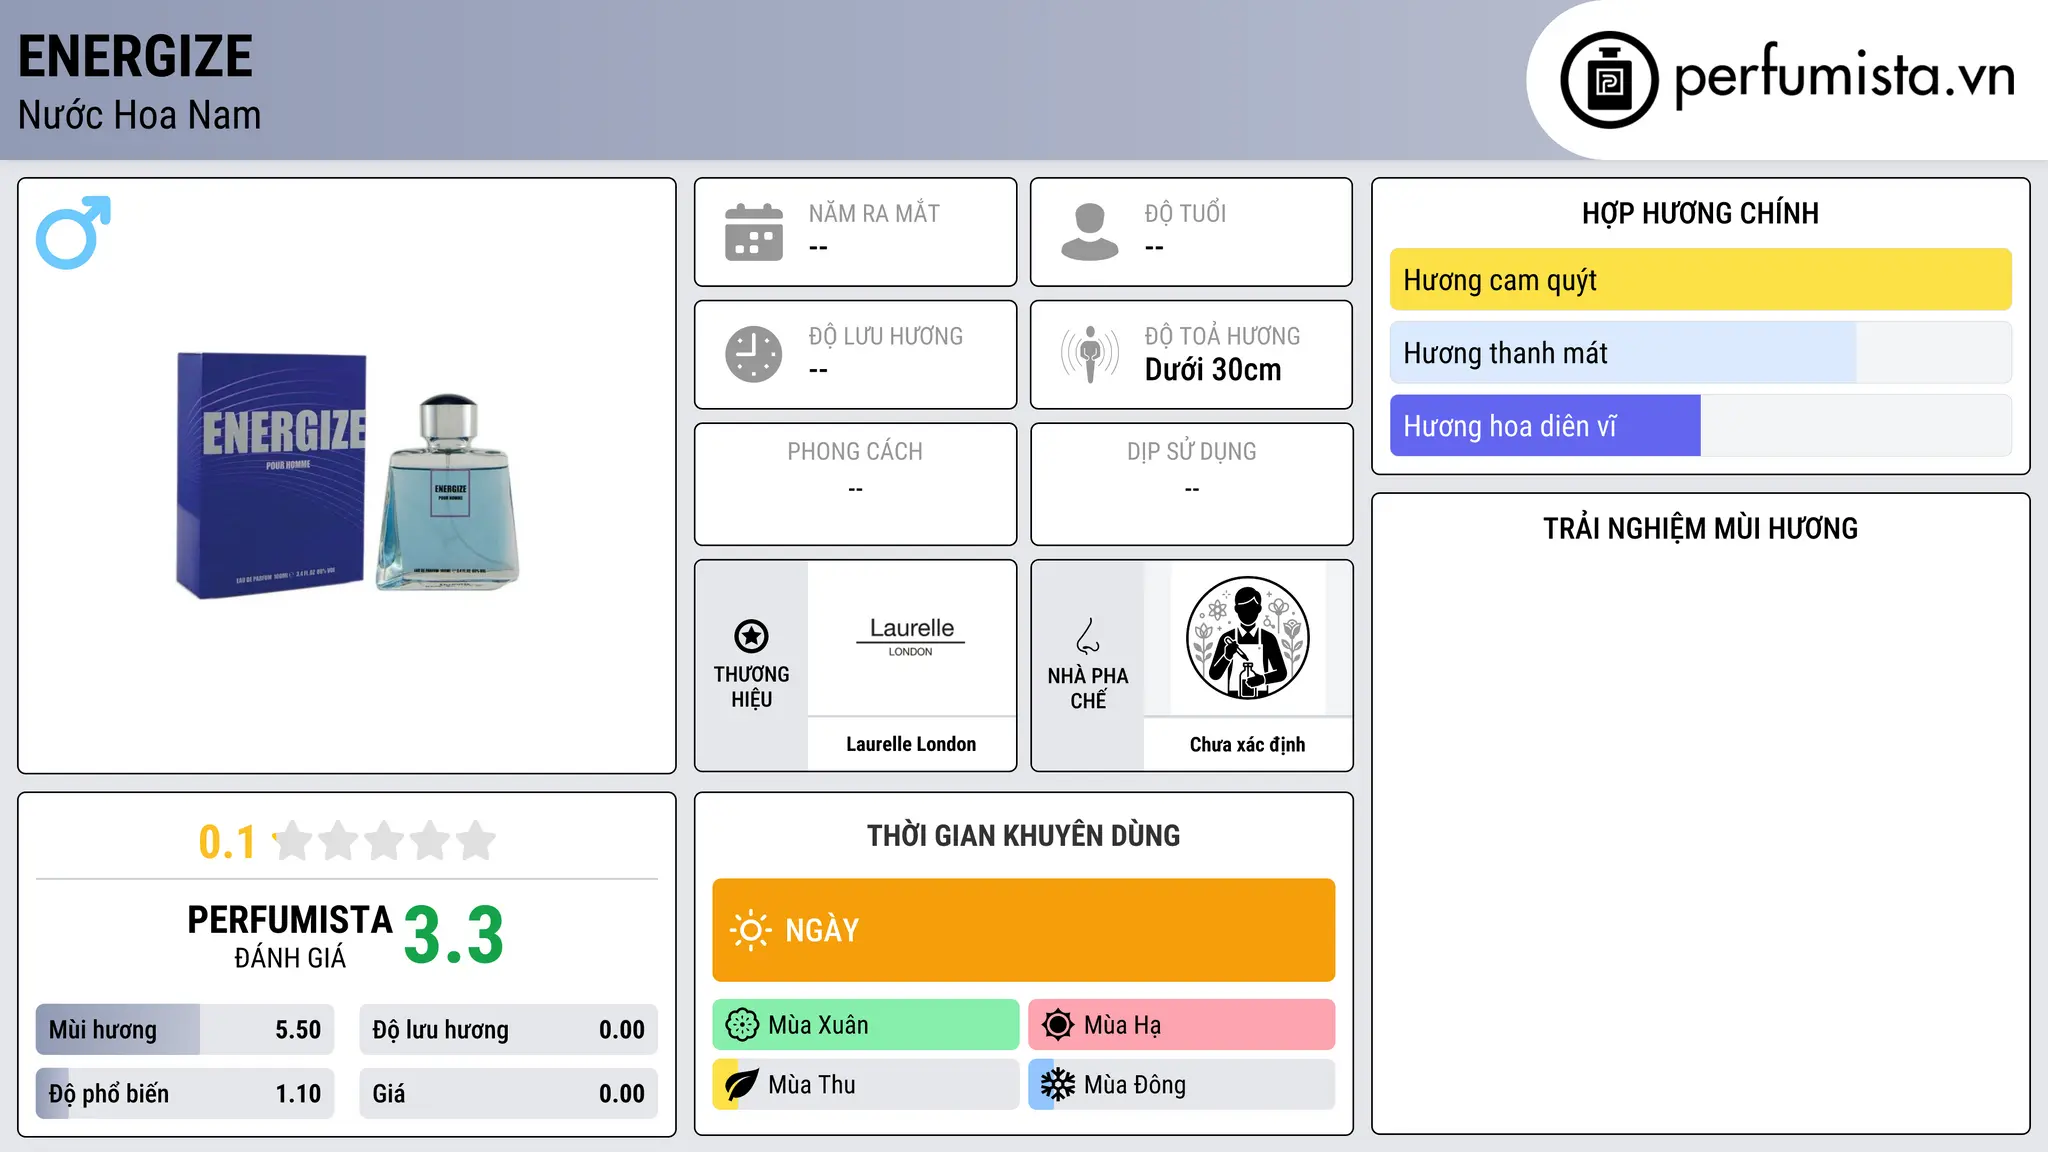Screen dimensions: 2048x1152
Task: Click the person icon for age group
Action: click(1090, 232)
